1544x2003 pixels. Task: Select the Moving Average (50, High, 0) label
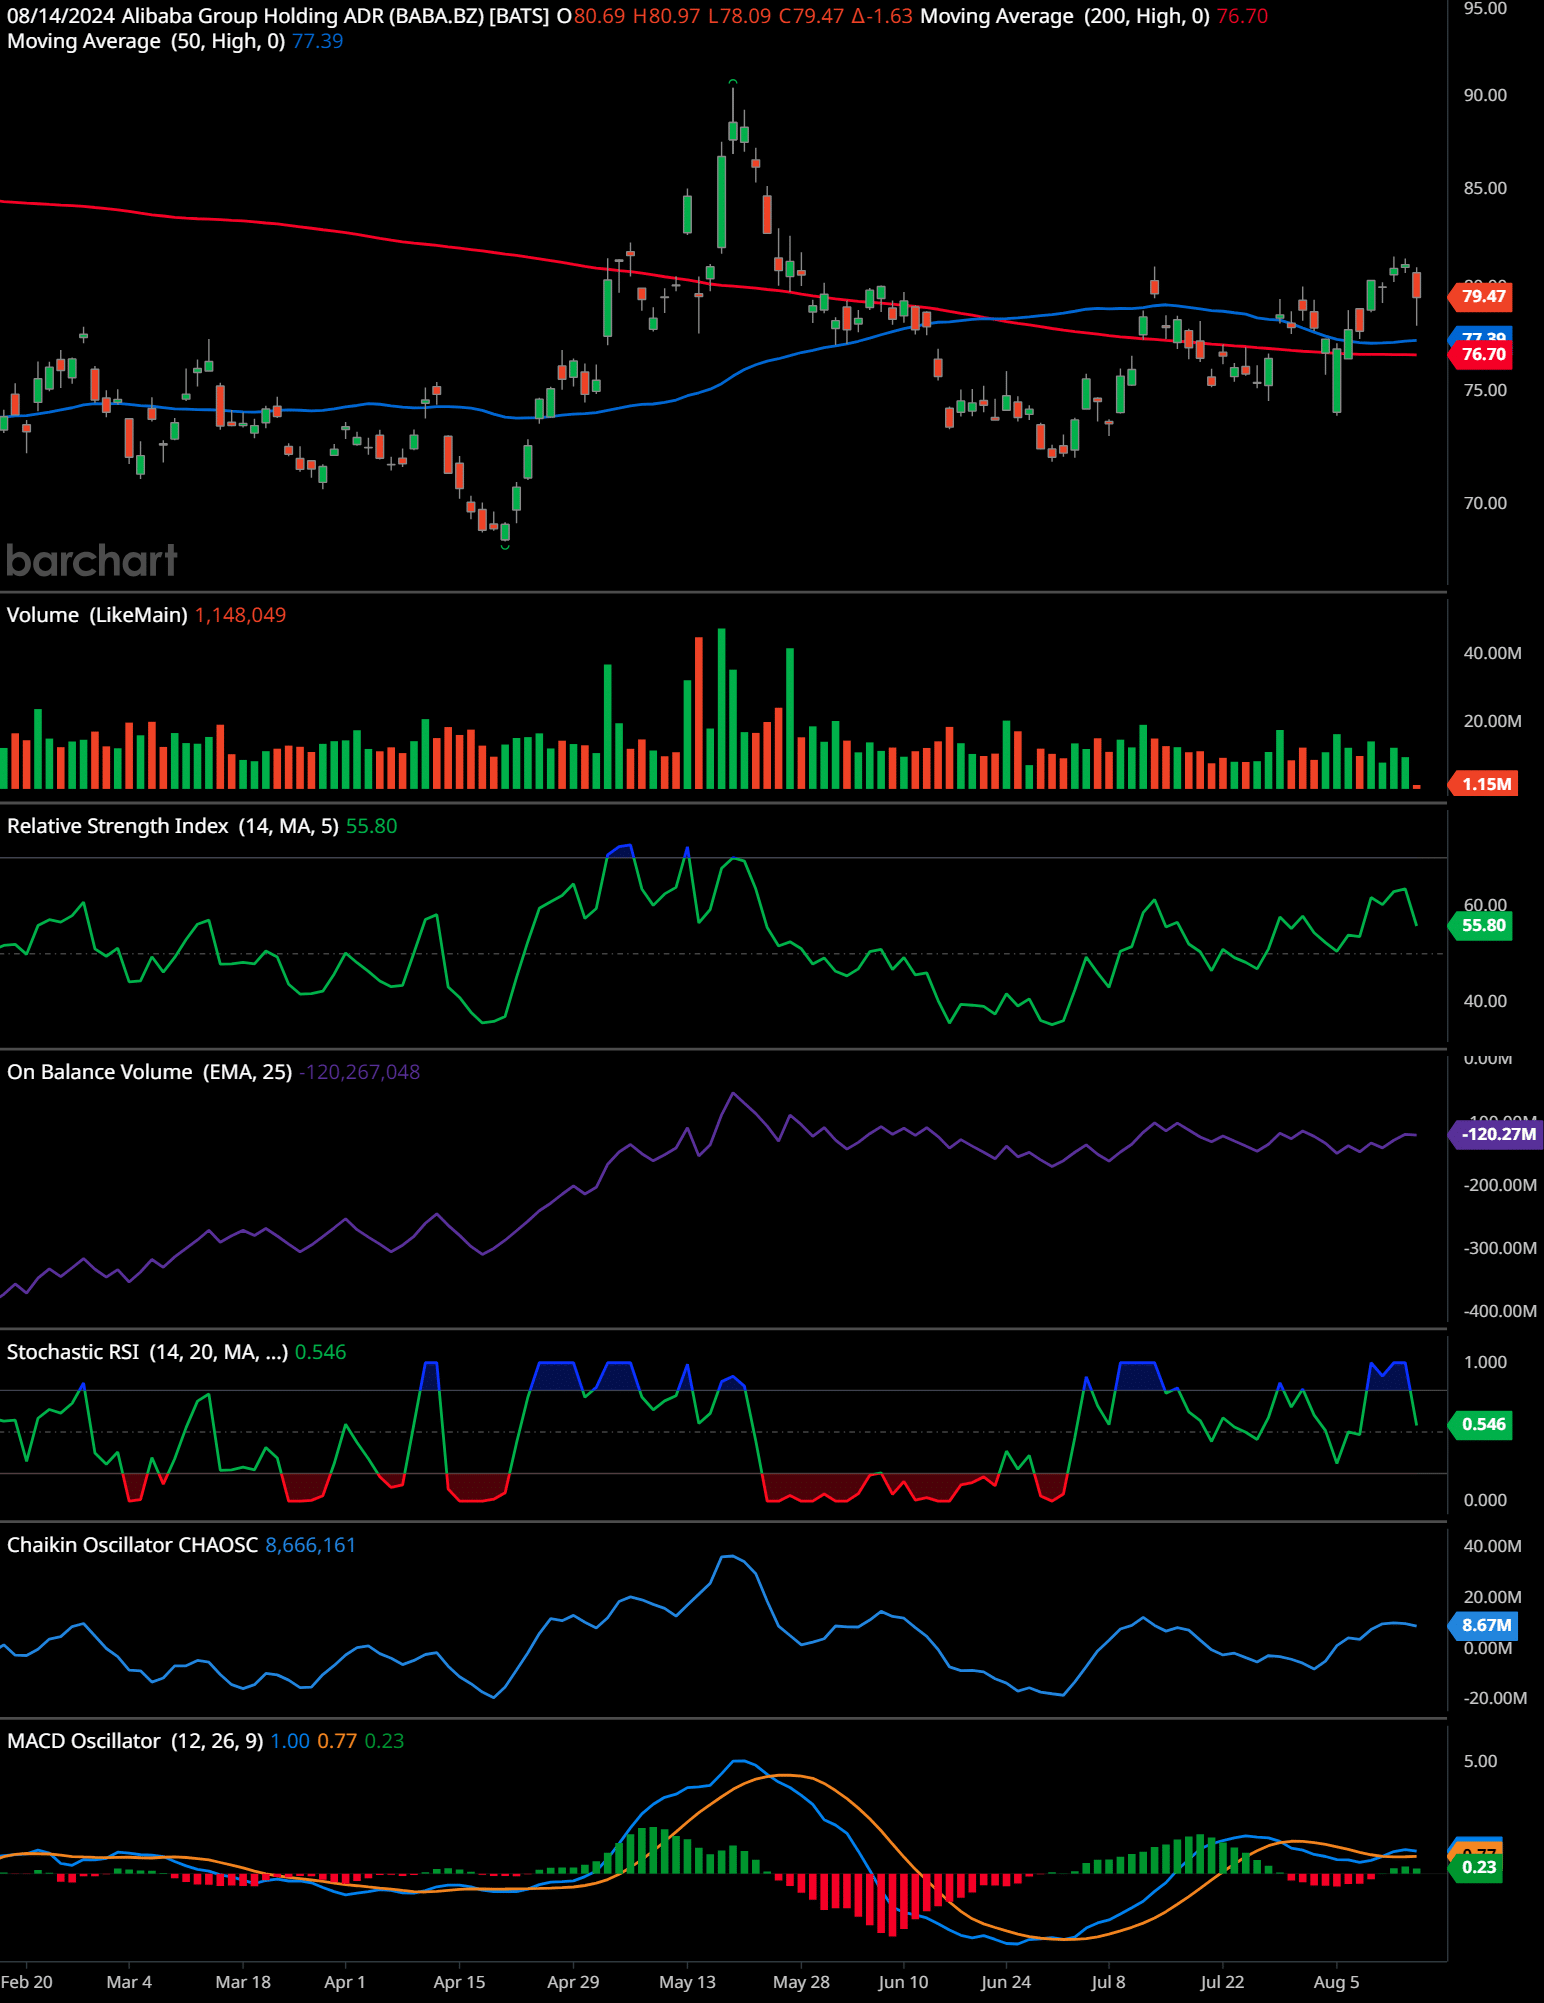tap(146, 41)
